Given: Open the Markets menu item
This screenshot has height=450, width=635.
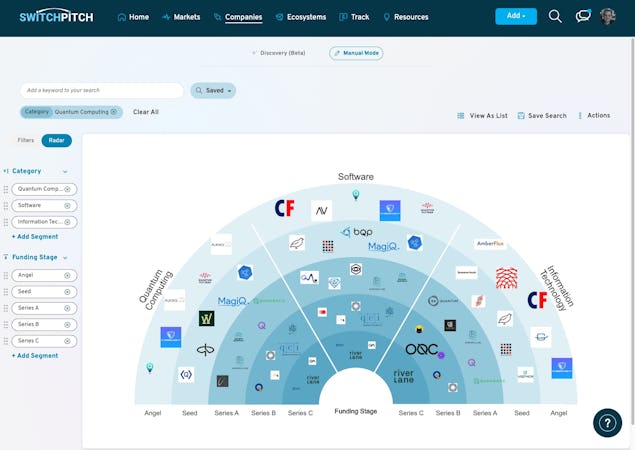Looking at the screenshot, I should pyautogui.click(x=181, y=17).
